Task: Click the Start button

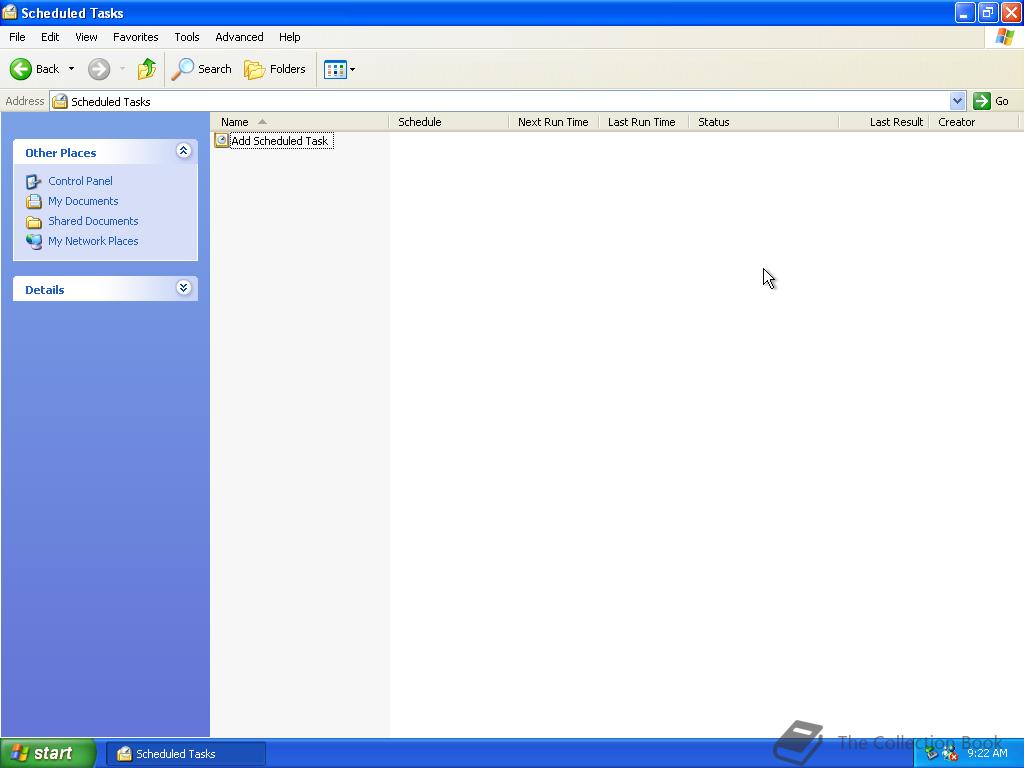Action: click(x=48, y=753)
